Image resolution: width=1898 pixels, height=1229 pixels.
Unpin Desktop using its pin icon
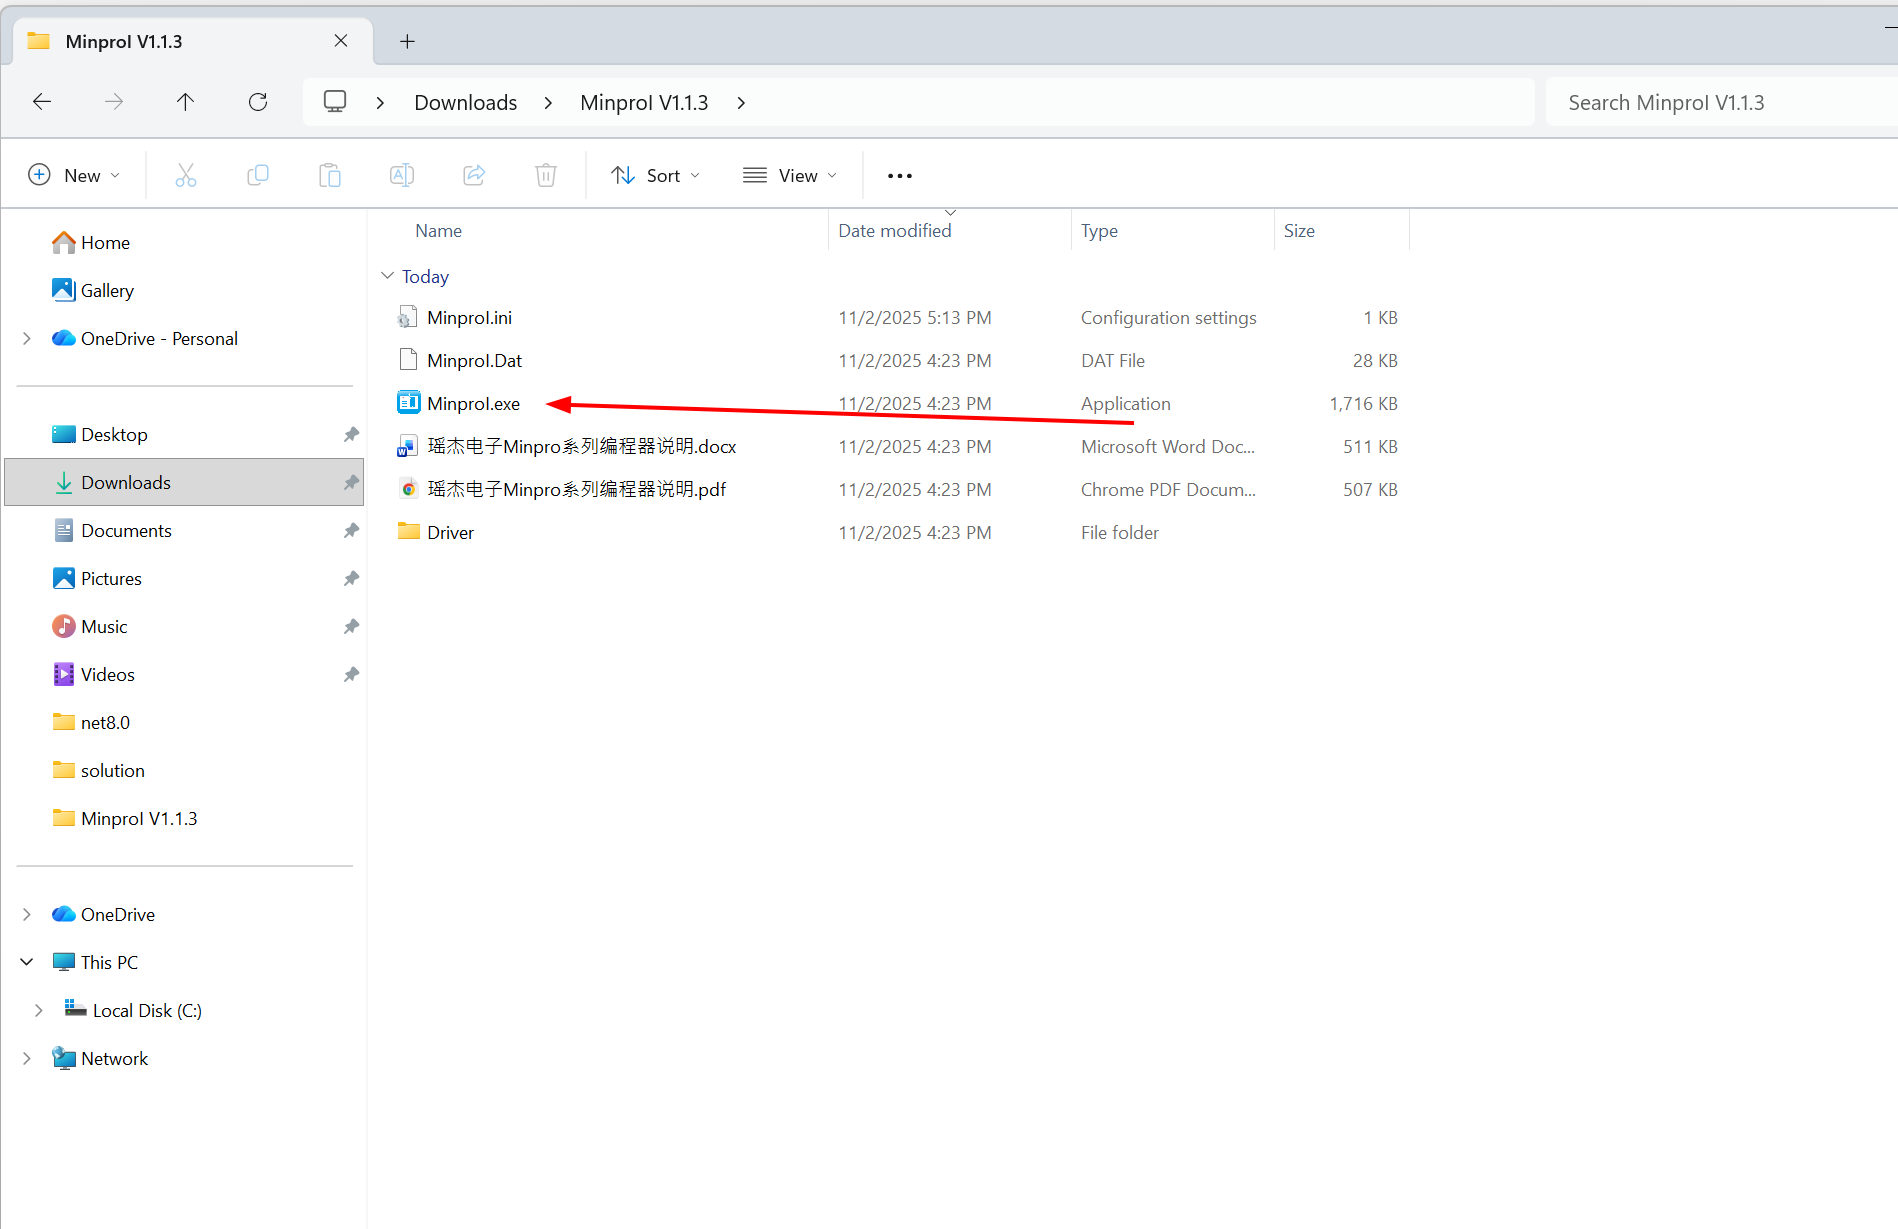click(351, 435)
